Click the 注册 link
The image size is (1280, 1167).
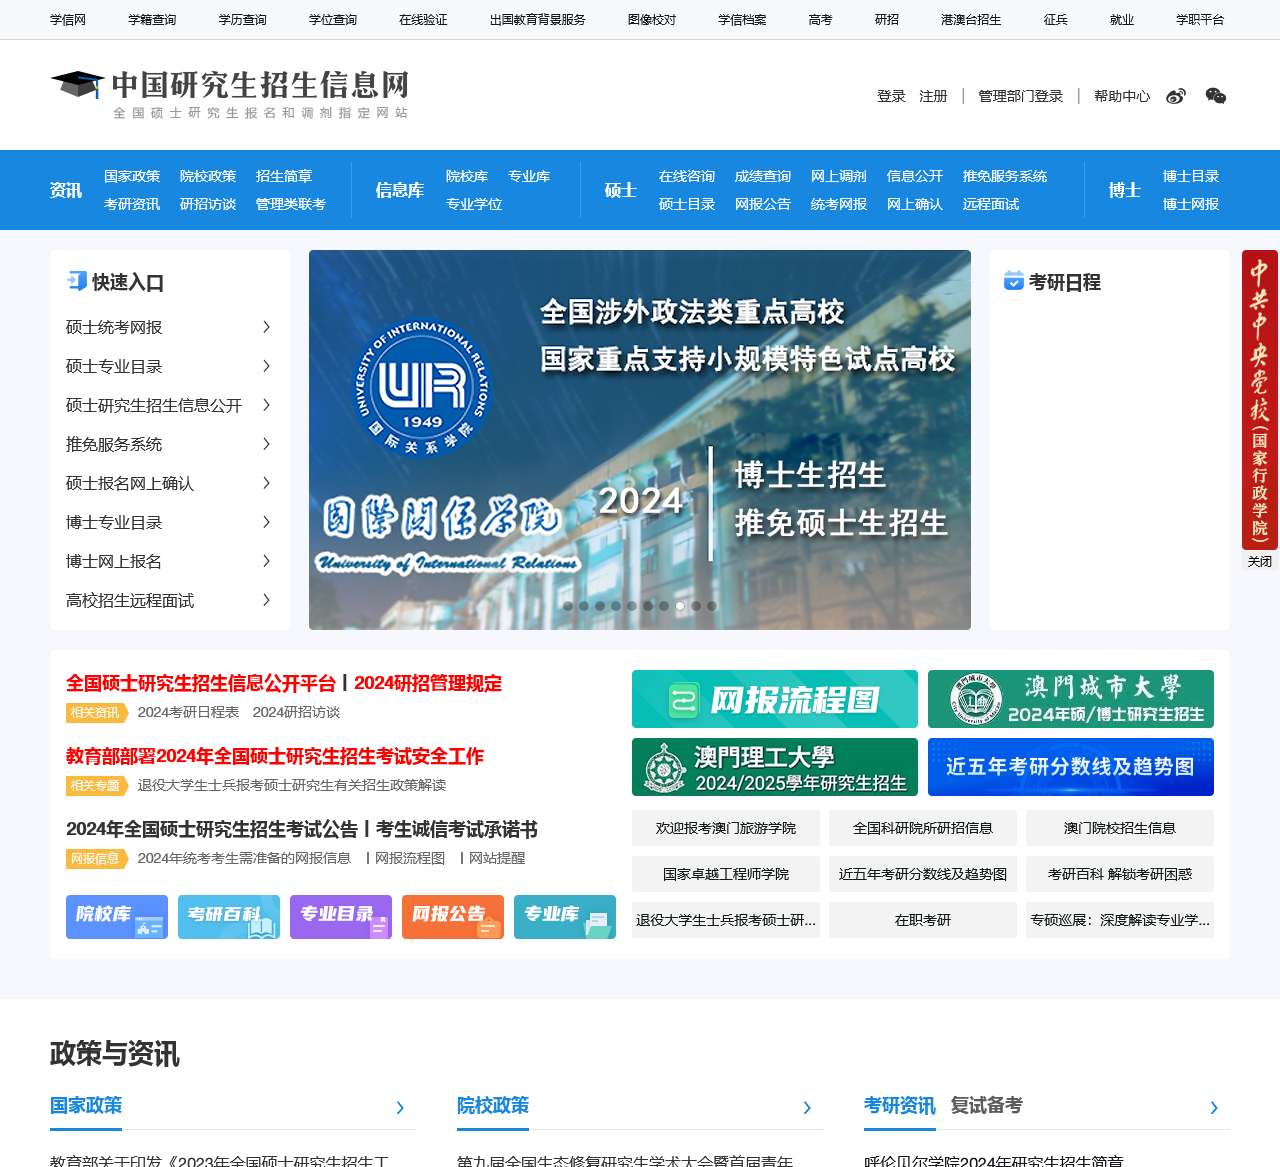point(933,96)
